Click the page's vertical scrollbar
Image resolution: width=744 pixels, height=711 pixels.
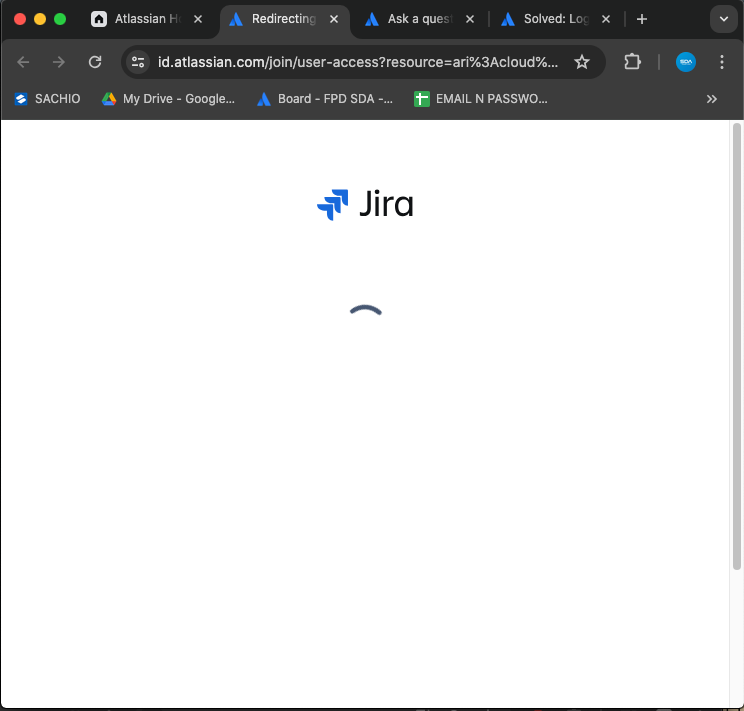click(736, 346)
